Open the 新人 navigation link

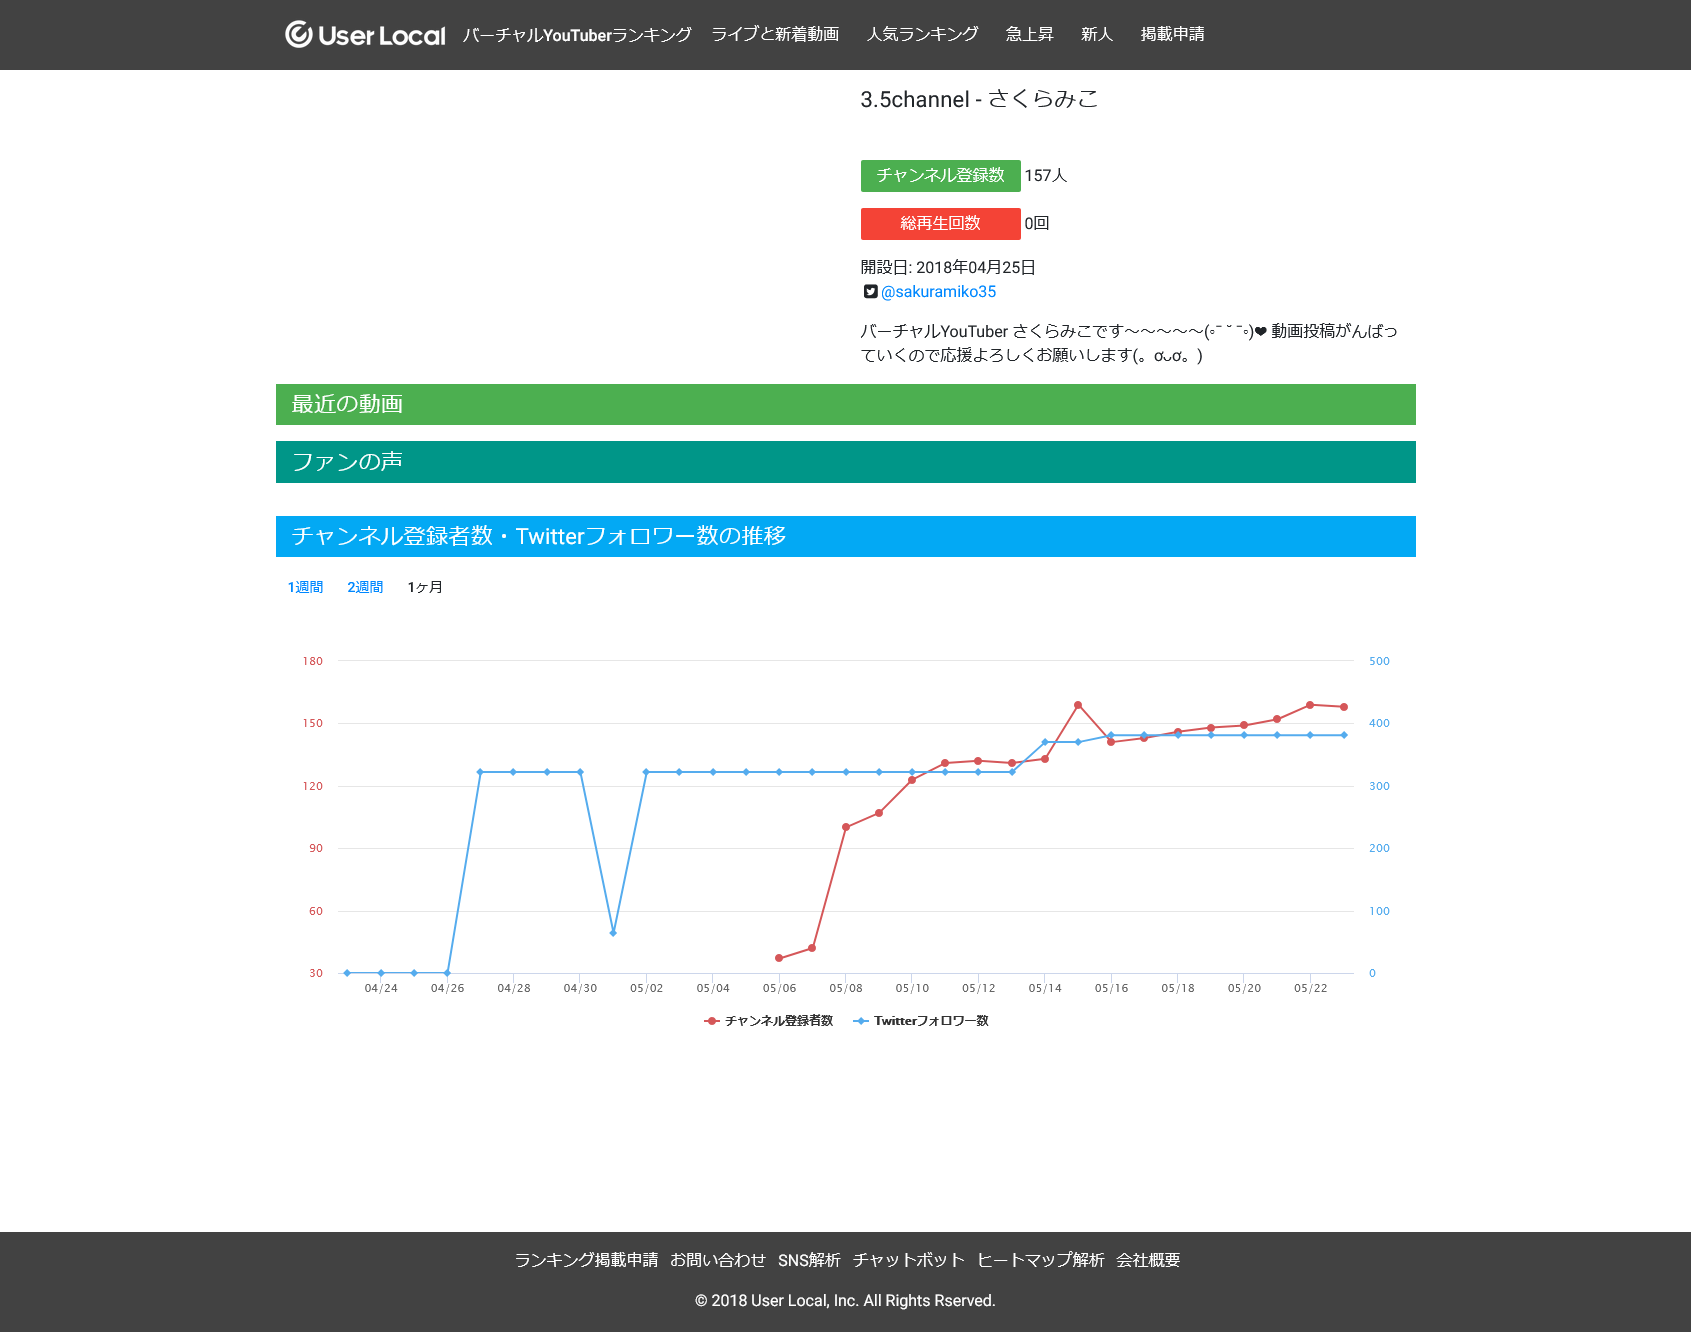1097,35
